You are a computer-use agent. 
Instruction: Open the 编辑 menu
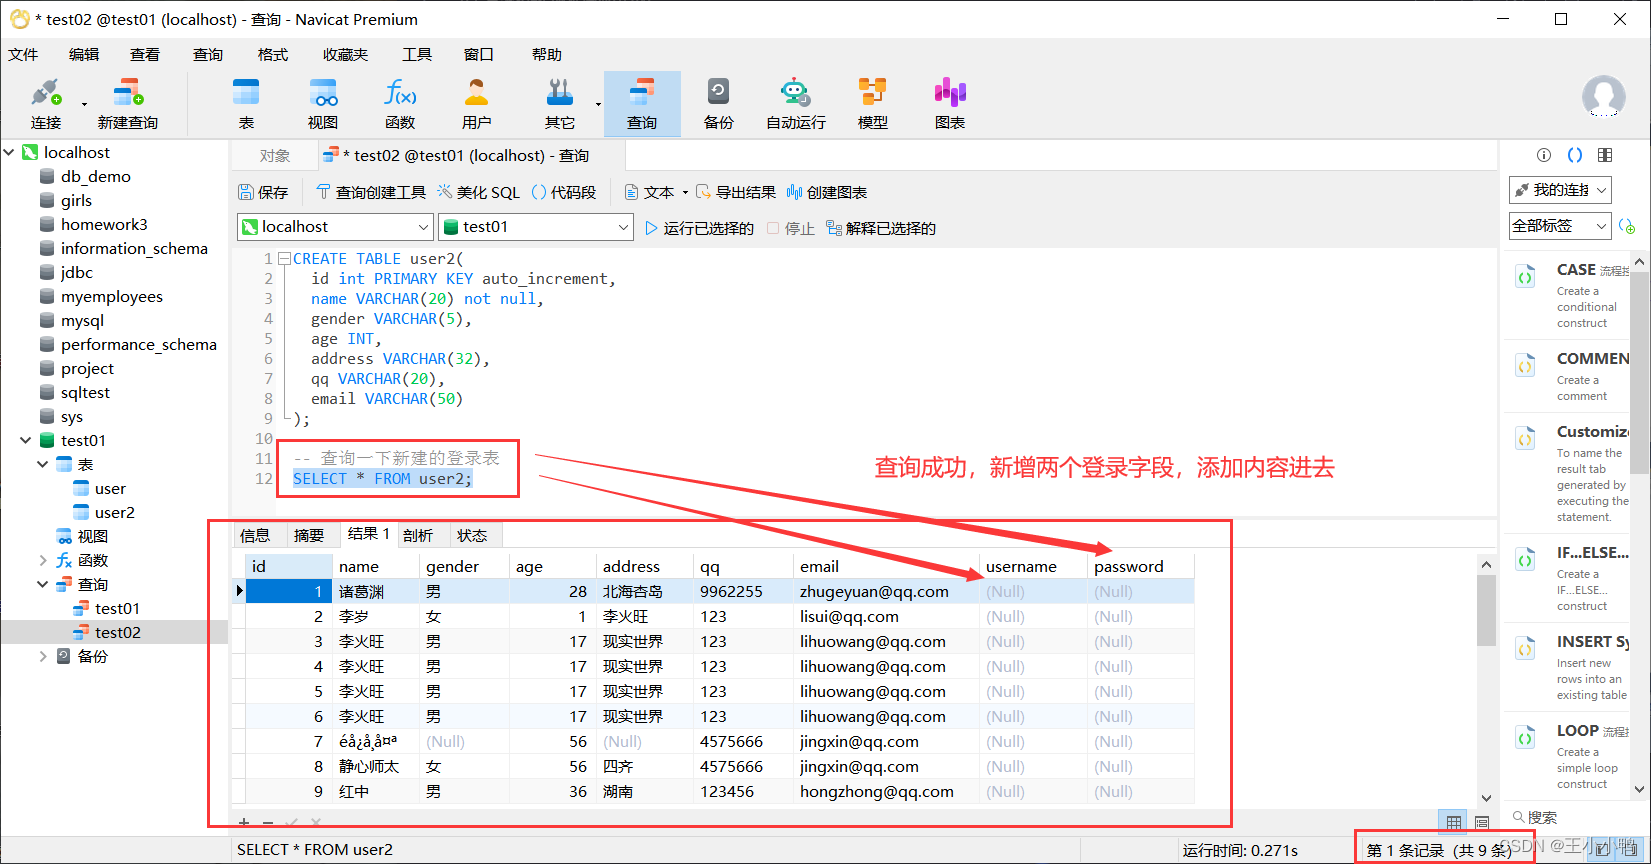click(x=84, y=54)
